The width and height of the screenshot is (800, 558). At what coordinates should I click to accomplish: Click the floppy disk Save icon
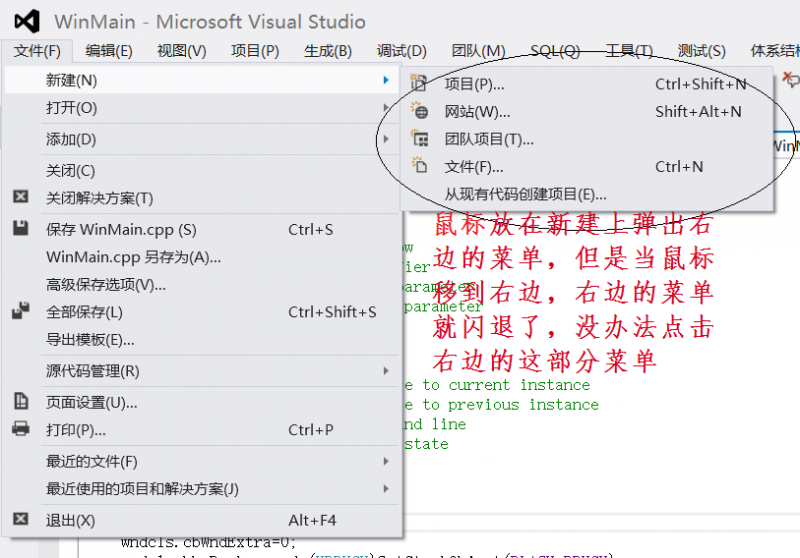(20, 228)
